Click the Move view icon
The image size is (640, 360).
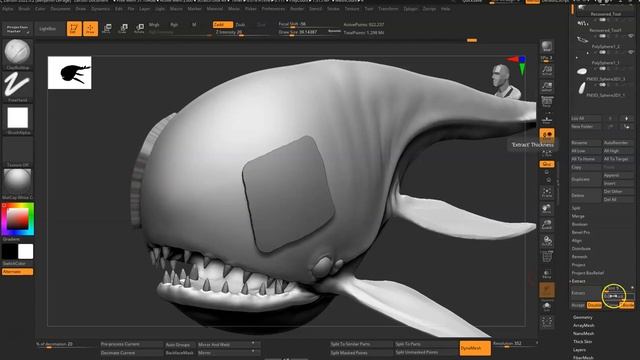[547, 209]
